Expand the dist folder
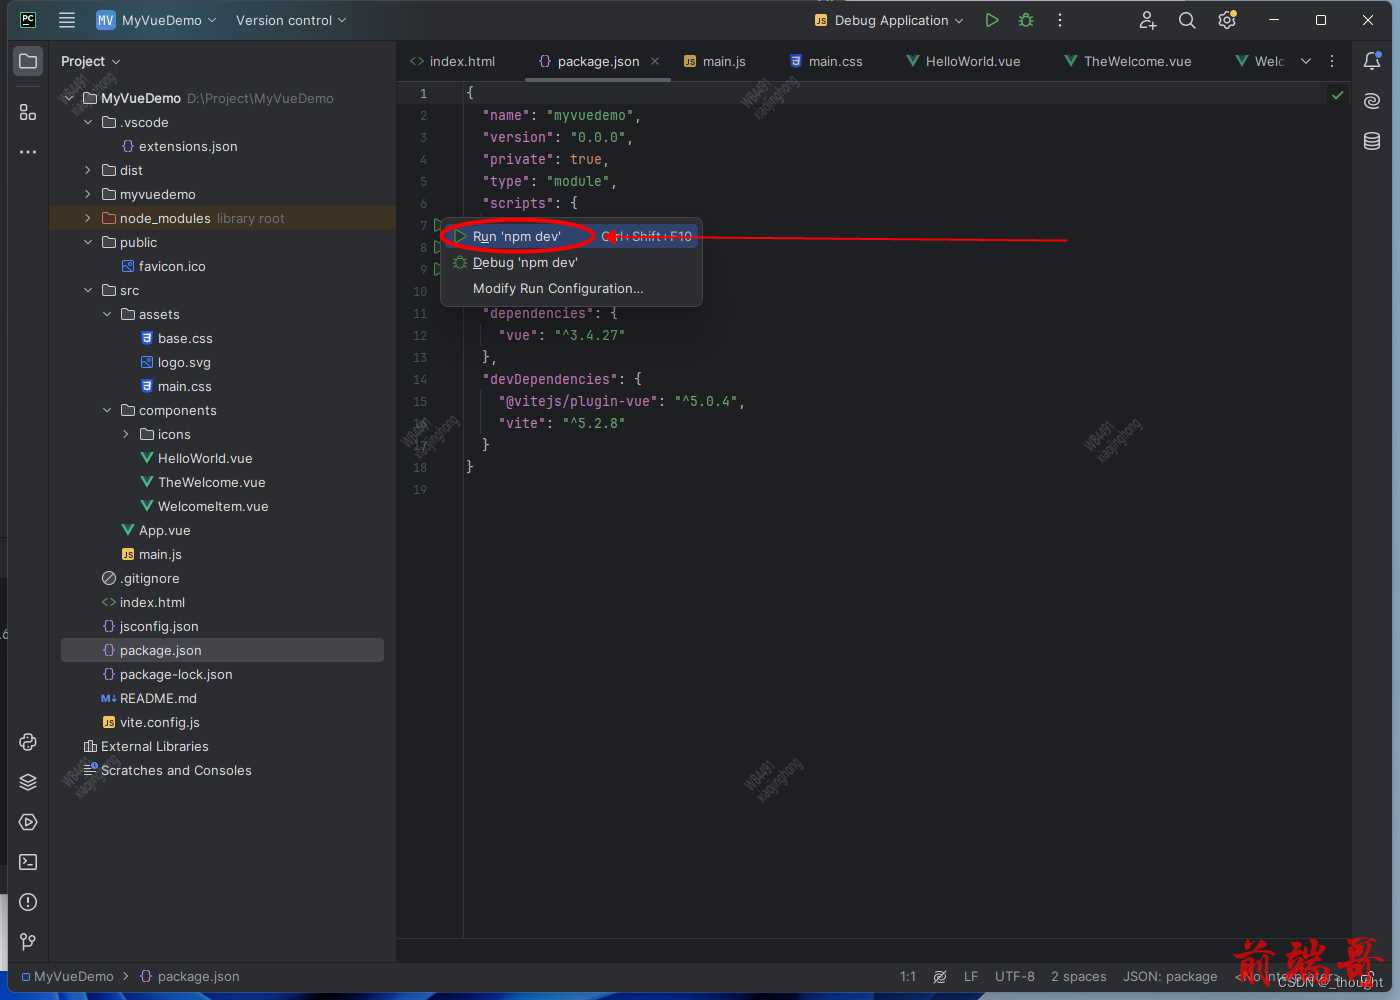This screenshot has width=1400, height=1000. click(88, 170)
